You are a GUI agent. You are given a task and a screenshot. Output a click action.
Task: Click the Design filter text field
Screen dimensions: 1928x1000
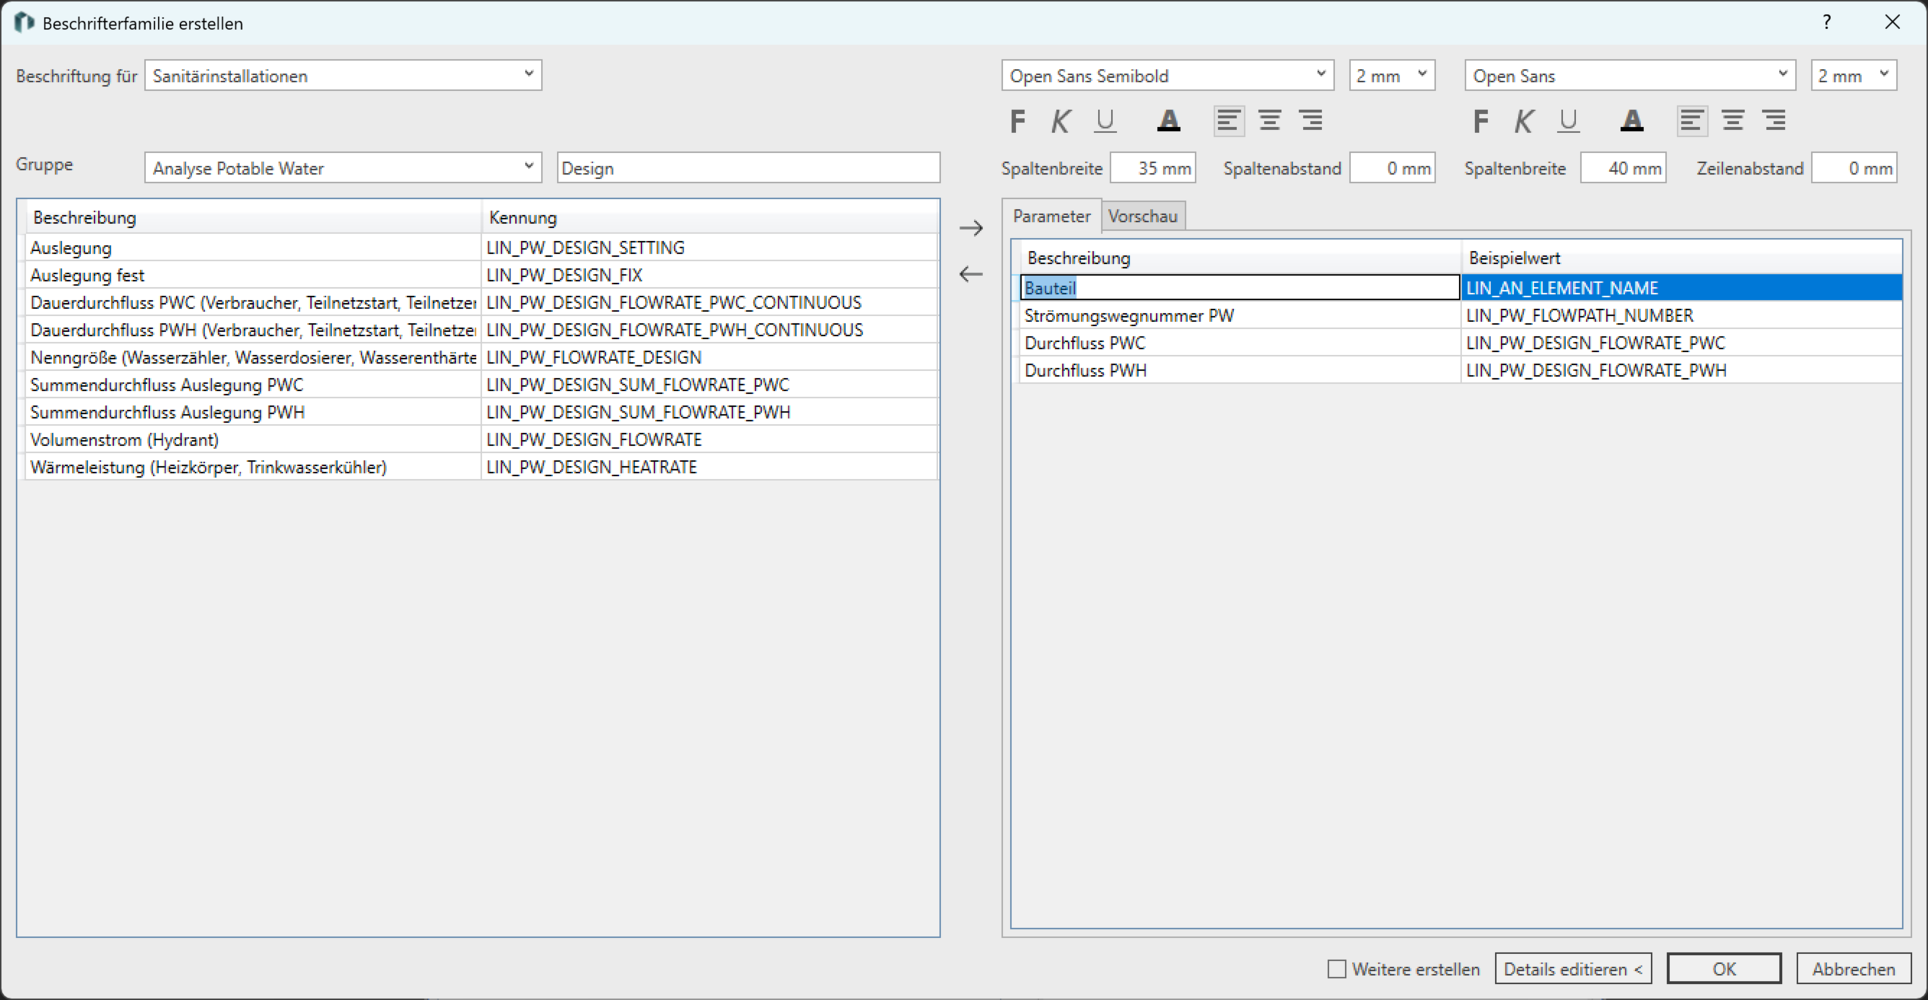(748, 168)
